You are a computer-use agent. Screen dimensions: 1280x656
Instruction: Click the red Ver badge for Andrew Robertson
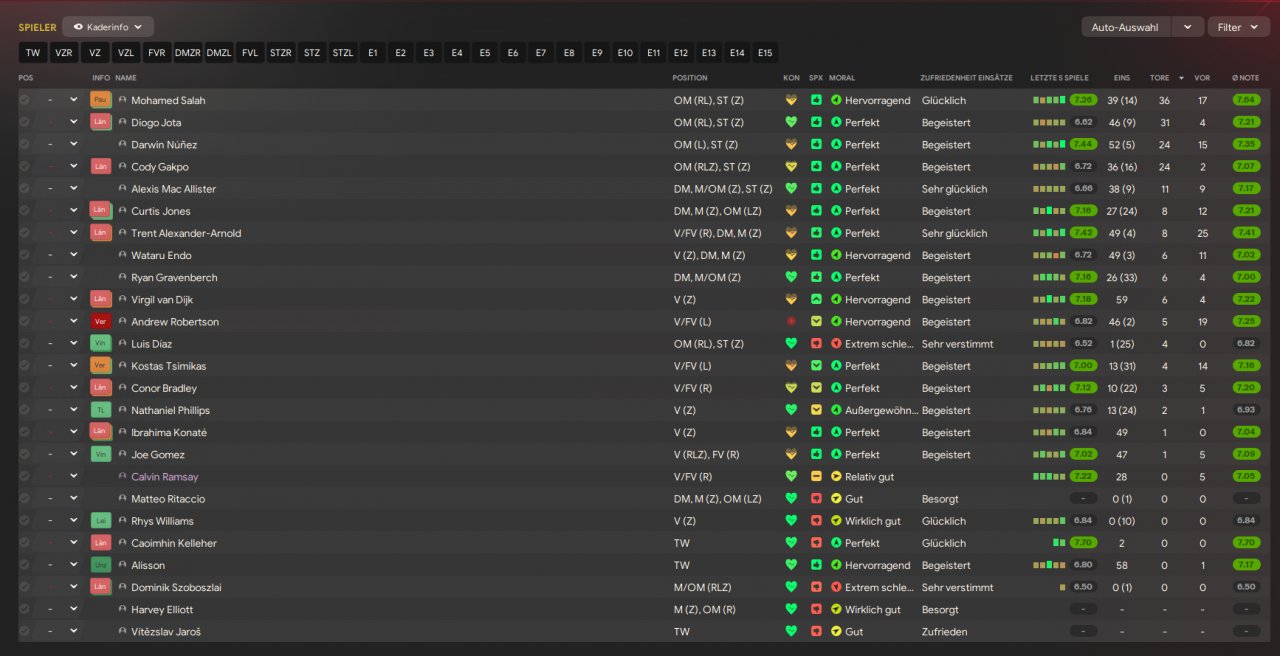tap(100, 322)
